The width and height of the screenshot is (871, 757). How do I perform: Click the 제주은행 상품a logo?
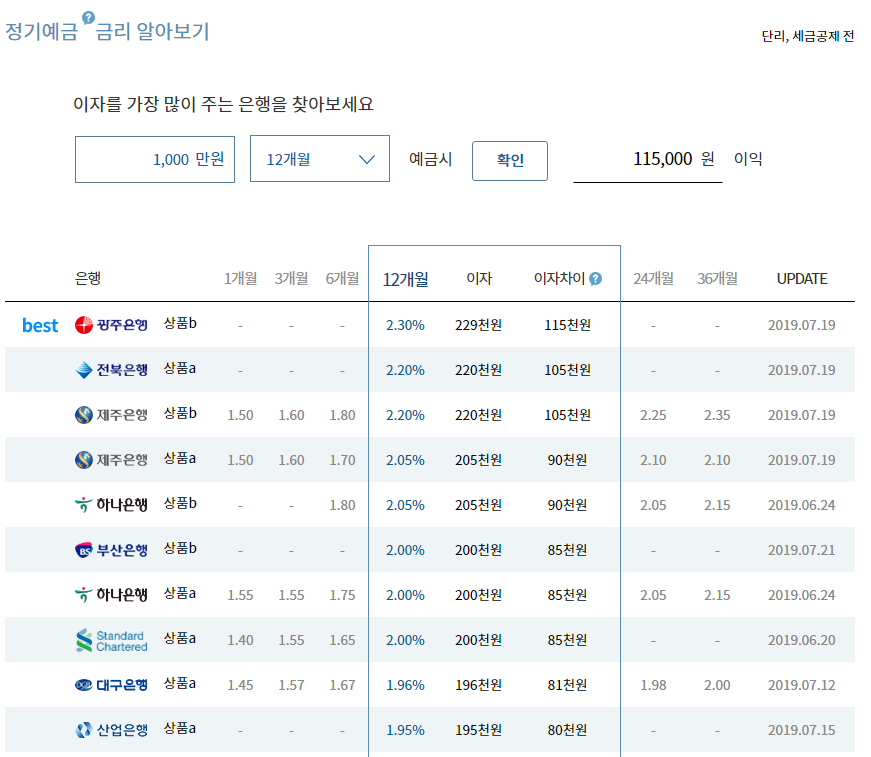coord(111,460)
